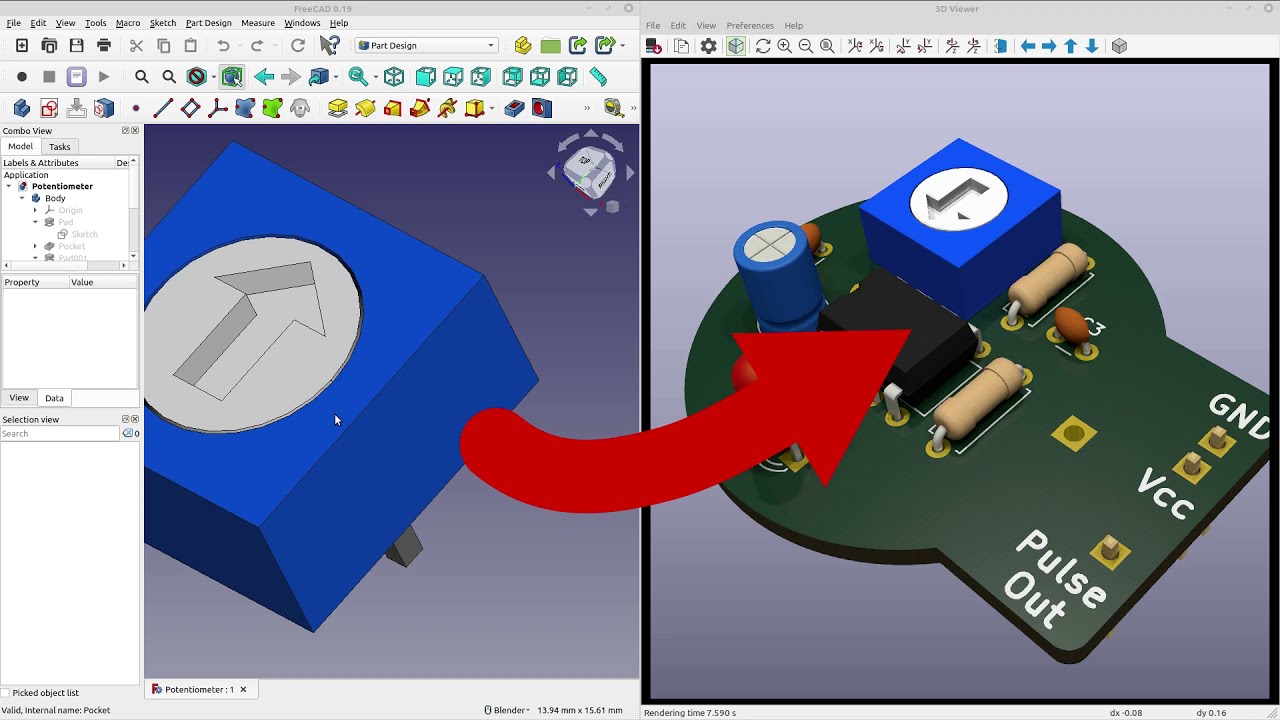The height and width of the screenshot is (720, 1280).
Task: Click the reload board icon in 3D Viewer
Action: click(x=763, y=46)
